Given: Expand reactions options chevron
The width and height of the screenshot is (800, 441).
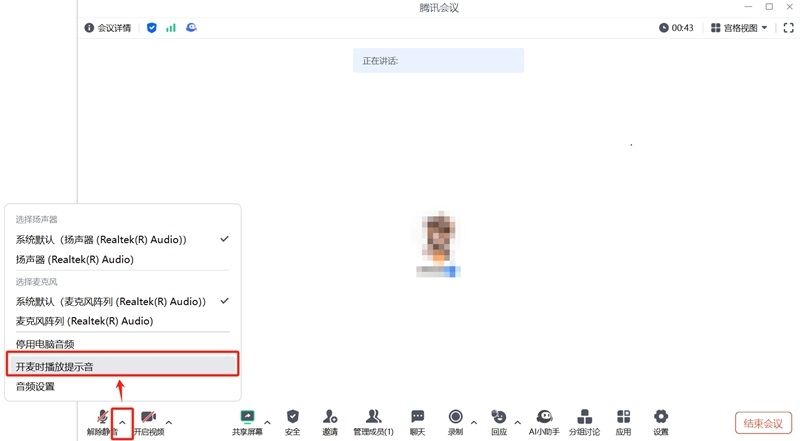Looking at the screenshot, I should tap(517, 423).
